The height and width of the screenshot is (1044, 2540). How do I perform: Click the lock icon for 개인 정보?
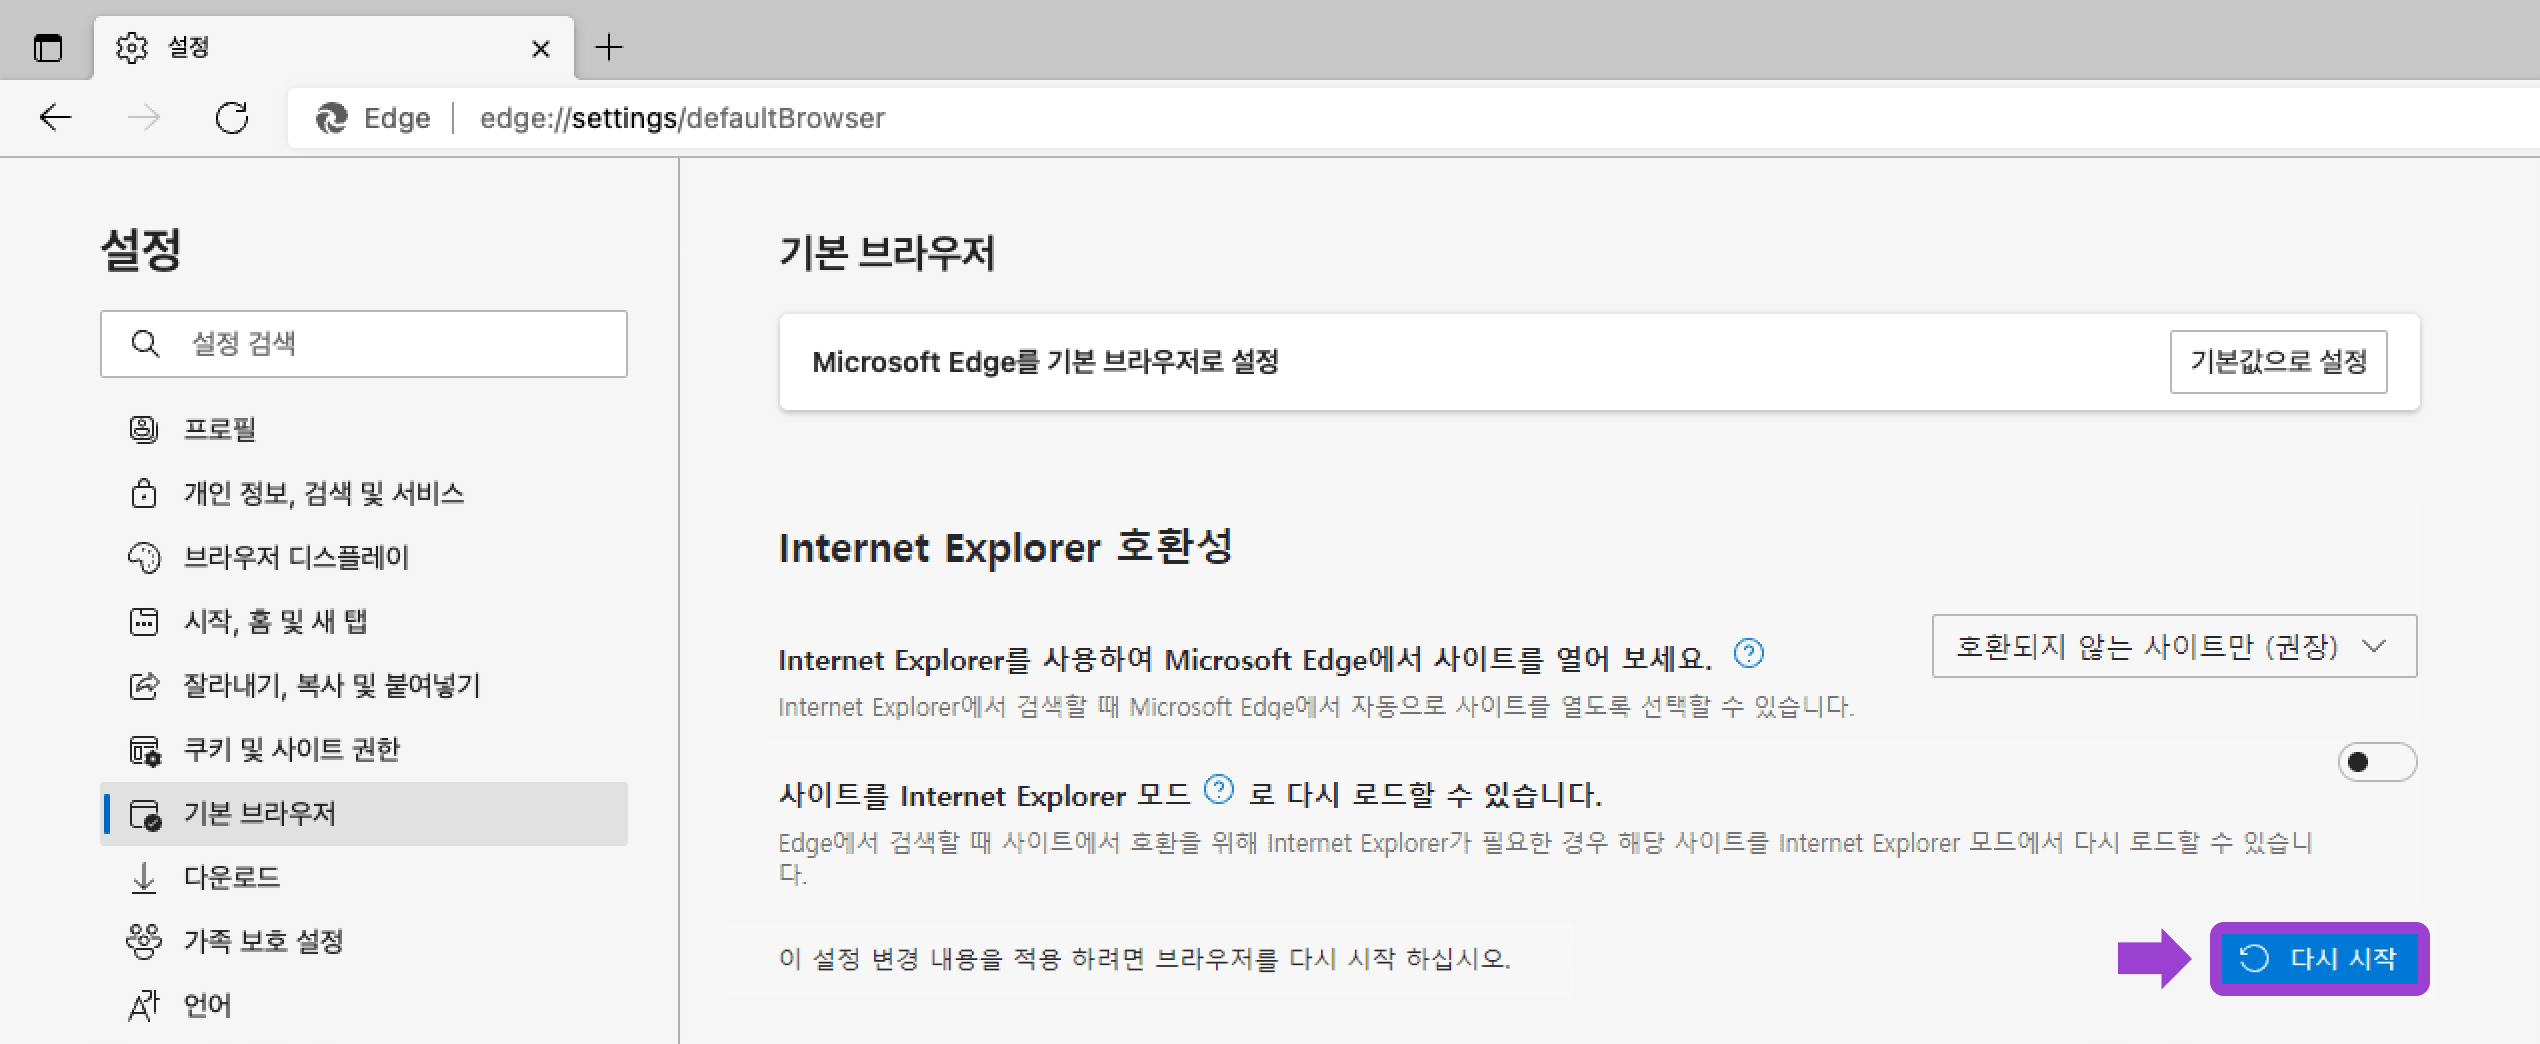(144, 493)
